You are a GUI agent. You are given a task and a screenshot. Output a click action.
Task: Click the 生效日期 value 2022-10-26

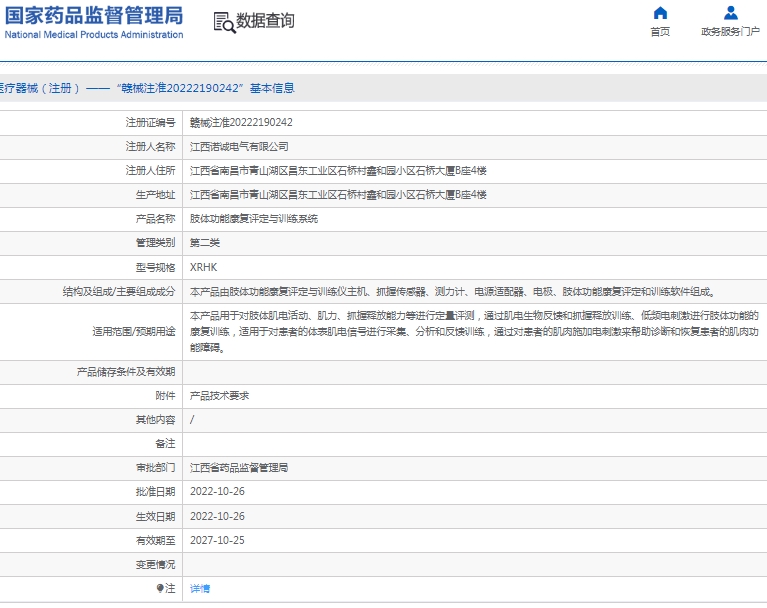tap(217, 516)
